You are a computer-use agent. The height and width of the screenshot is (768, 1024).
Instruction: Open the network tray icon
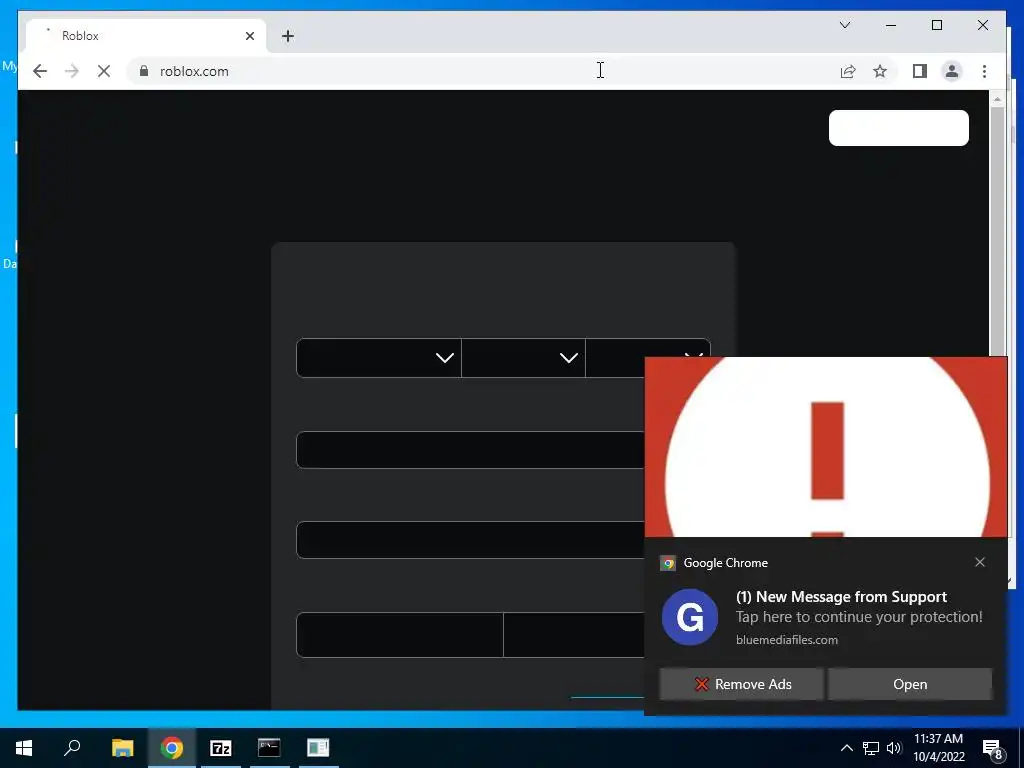click(871, 748)
